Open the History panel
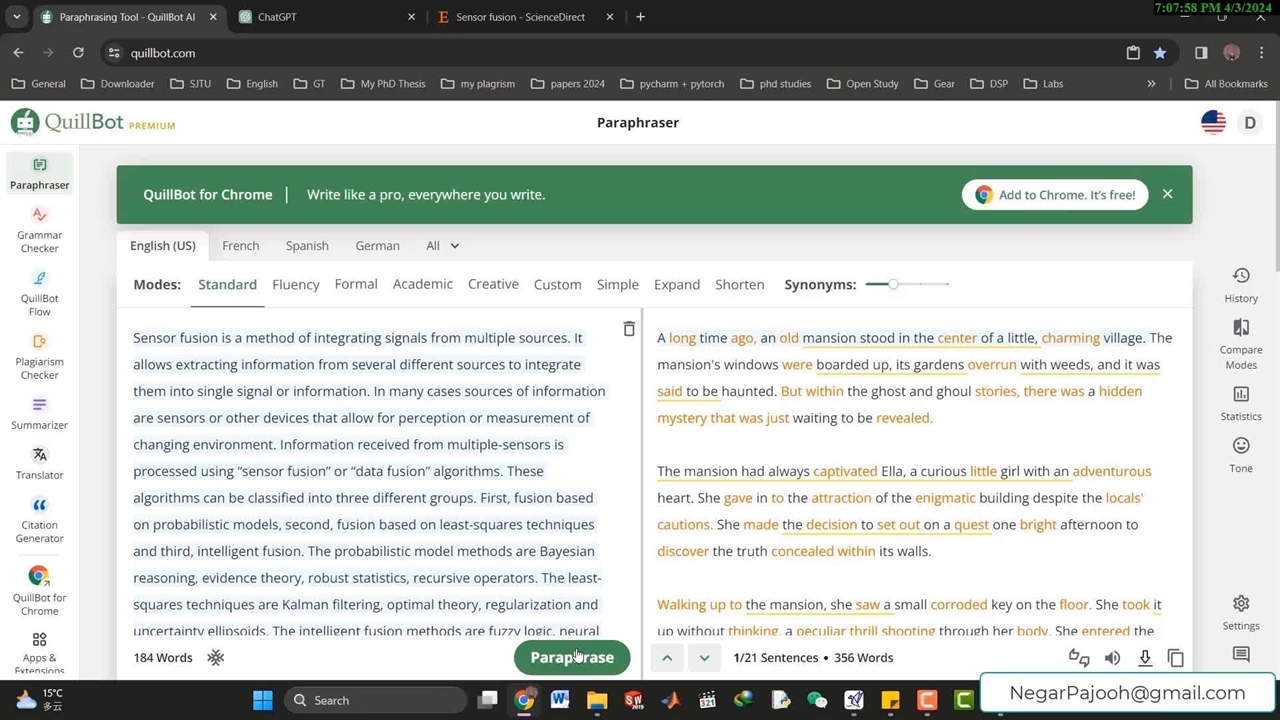Screen dimensions: 1280x720 click(1241, 284)
